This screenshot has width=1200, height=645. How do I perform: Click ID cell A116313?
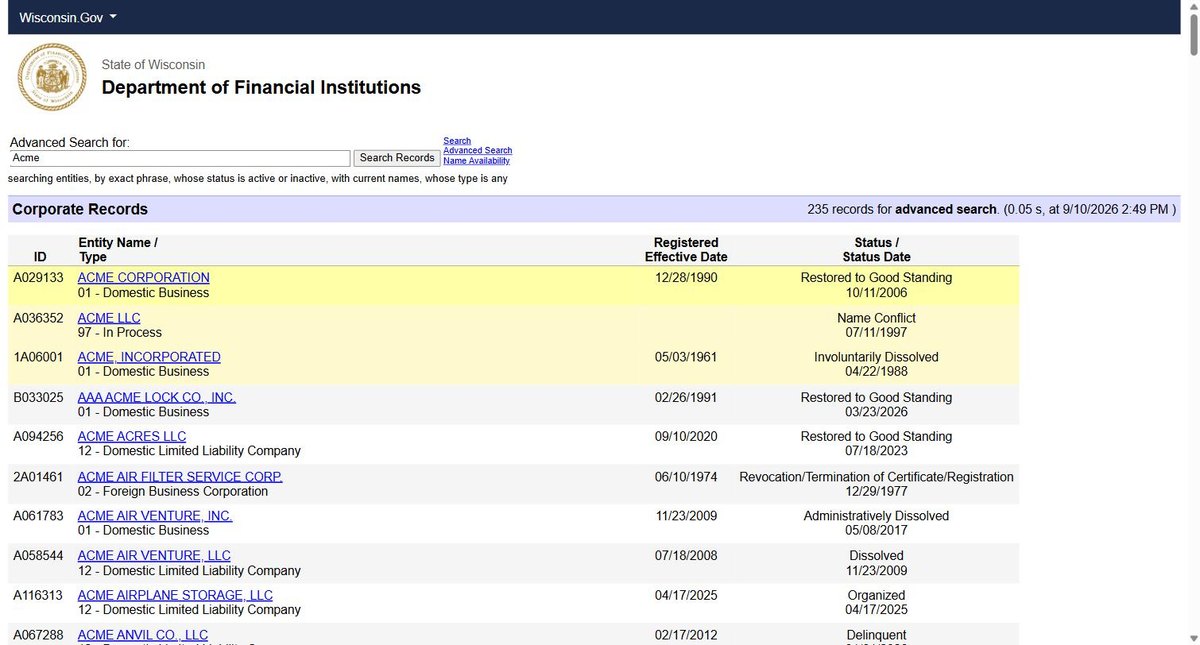click(38, 595)
